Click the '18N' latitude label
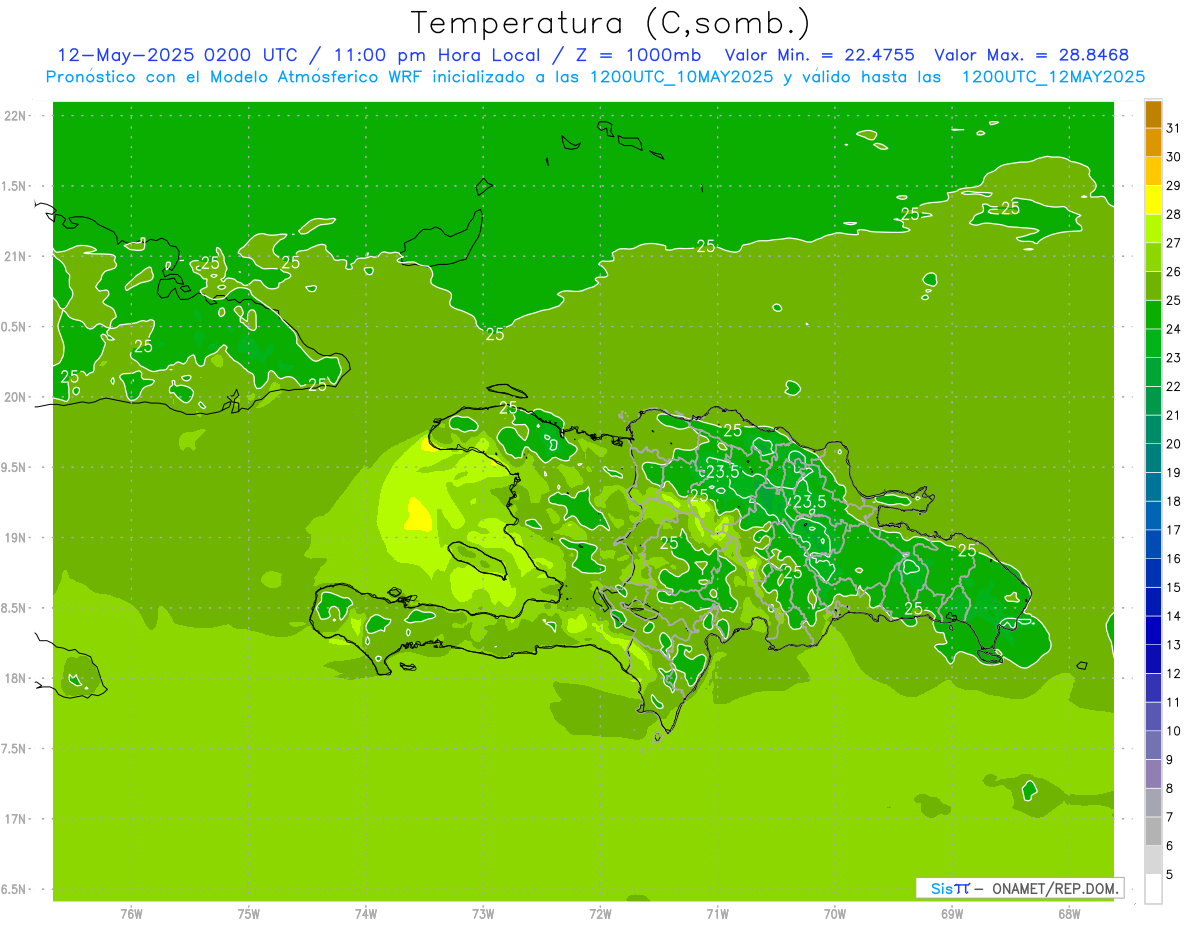 pos(17,678)
